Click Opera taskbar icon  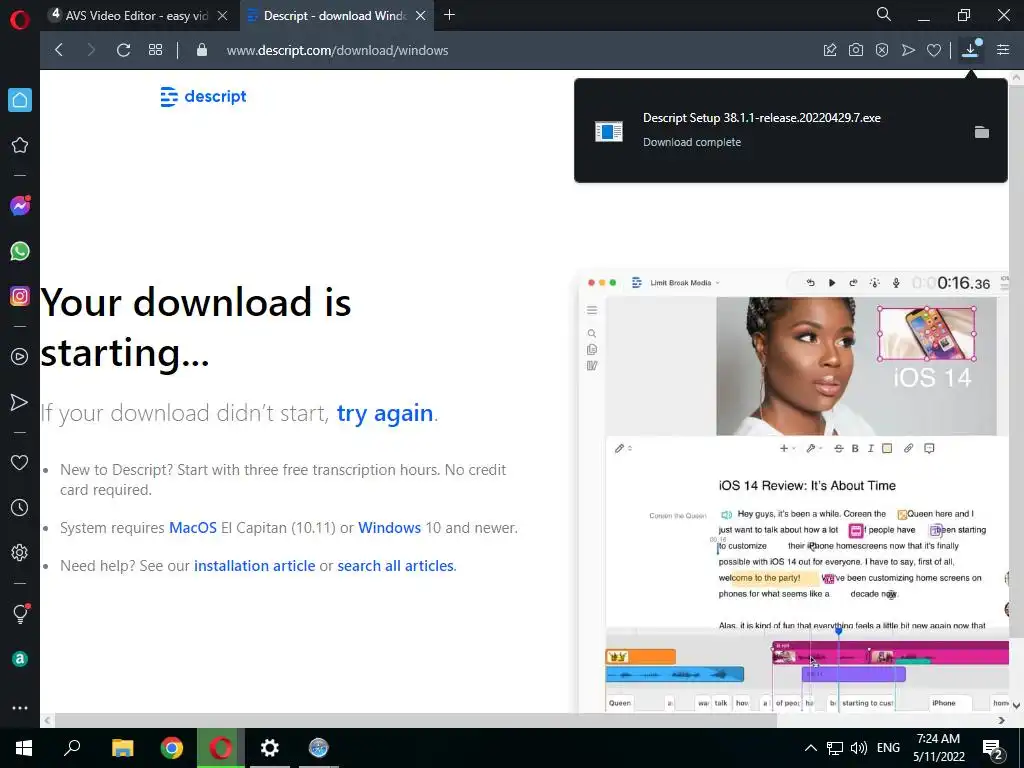tap(221, 748)
